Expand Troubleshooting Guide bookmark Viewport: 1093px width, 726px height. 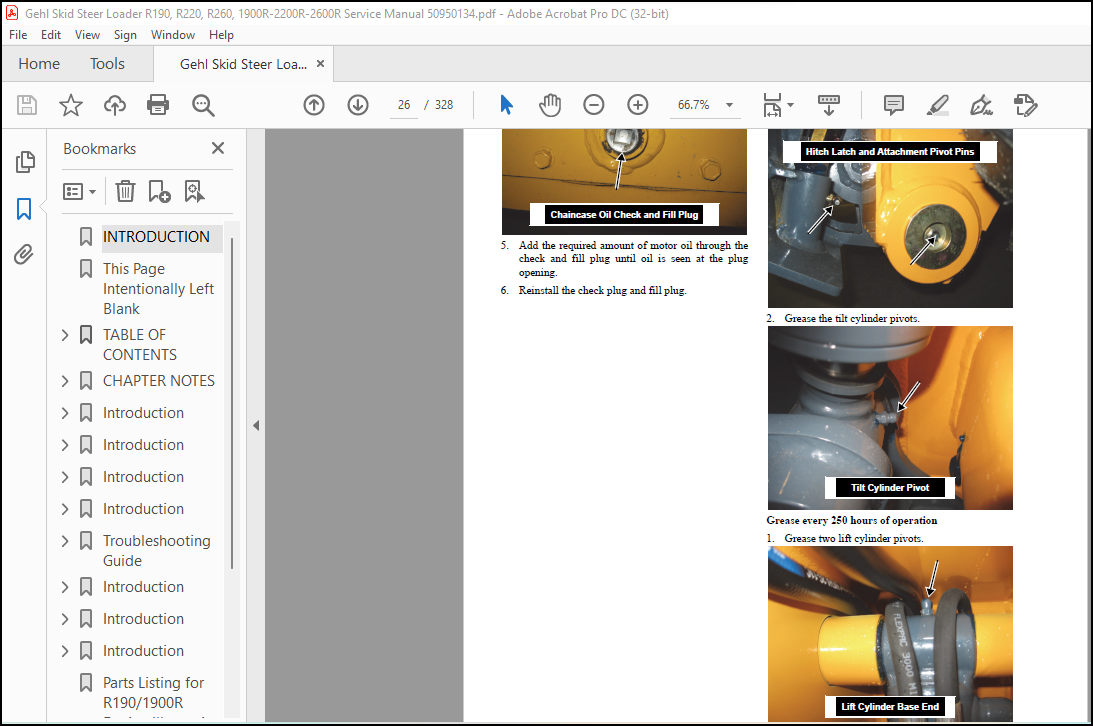pos(65,541)
